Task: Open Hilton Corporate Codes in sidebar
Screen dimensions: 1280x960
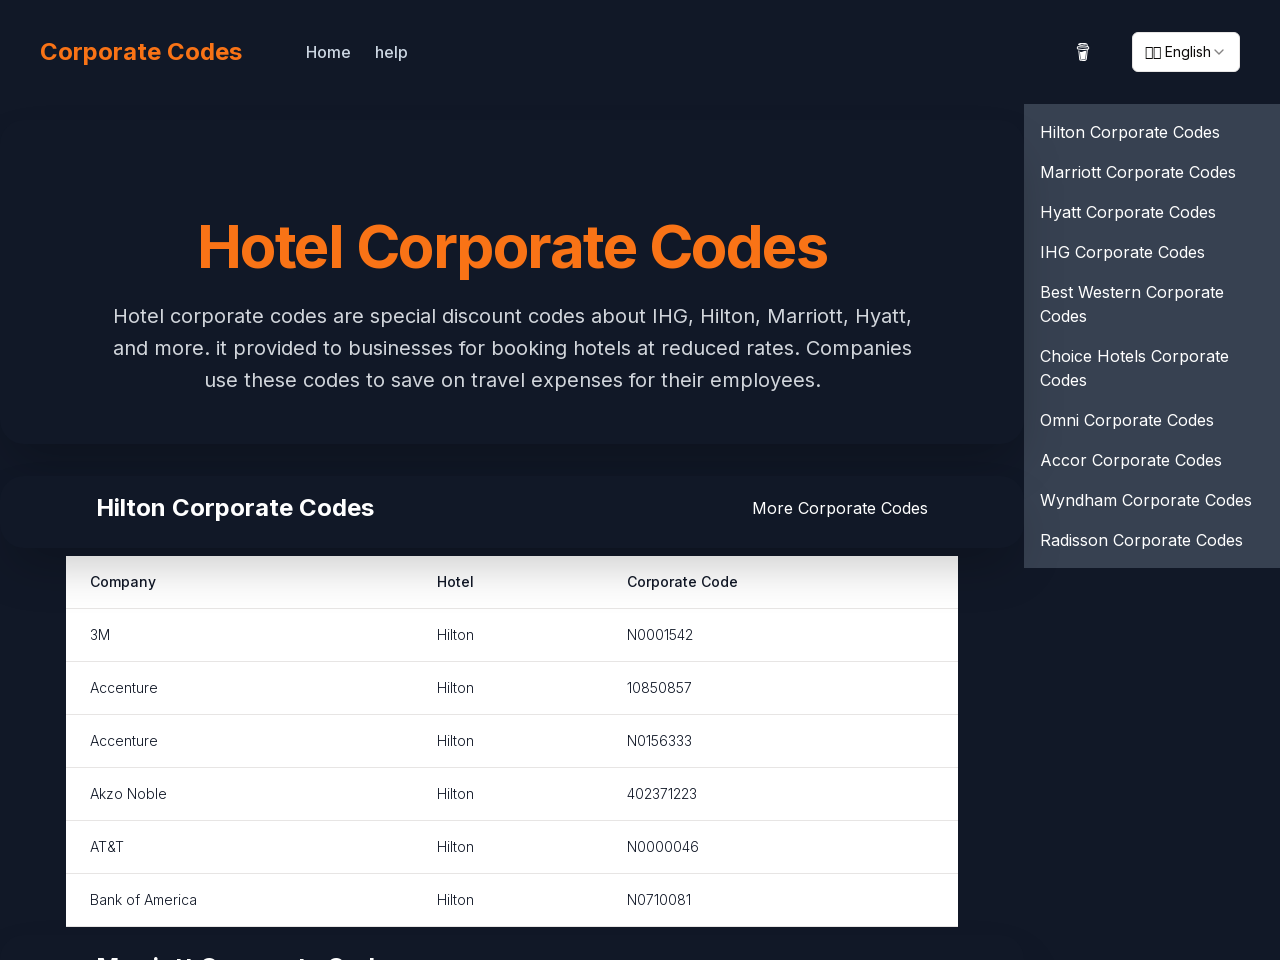Action: pyautogui.click(x=1130, y=130)
